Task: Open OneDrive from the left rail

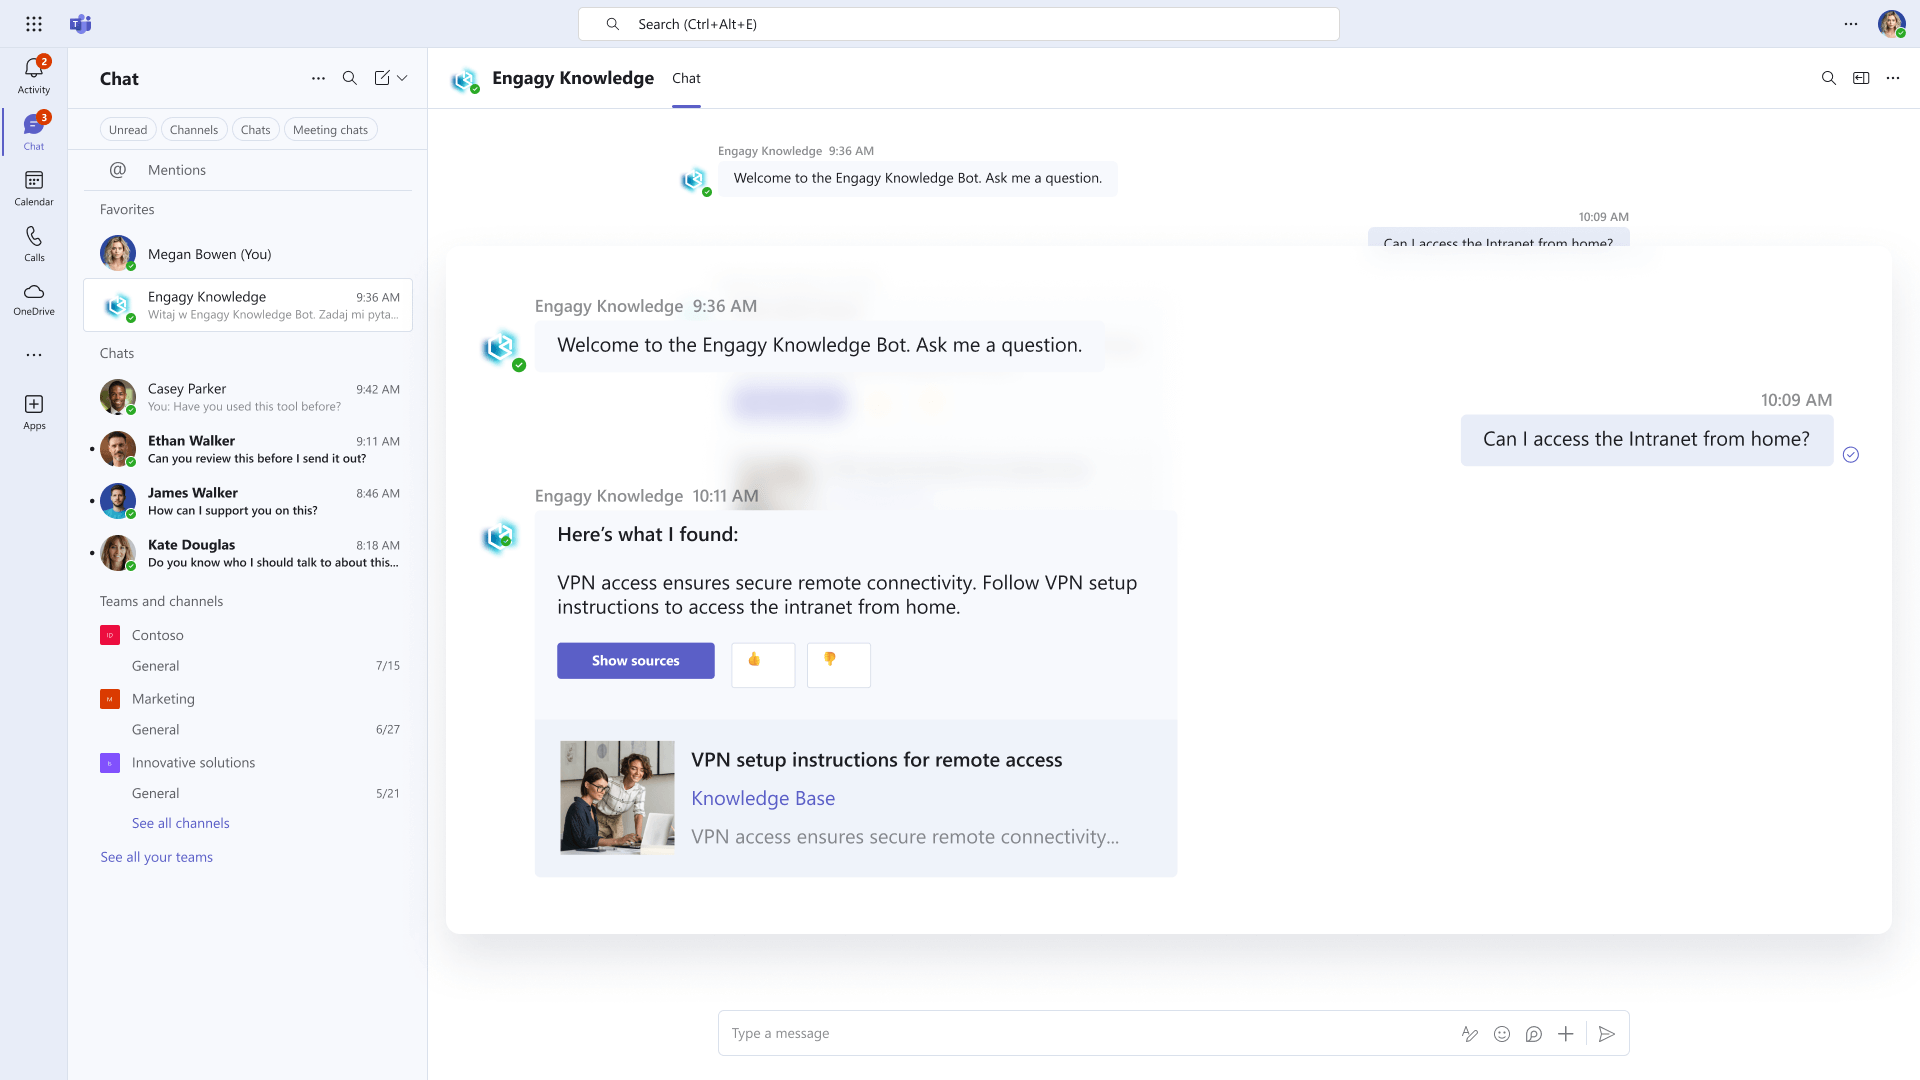Action: 33,293
